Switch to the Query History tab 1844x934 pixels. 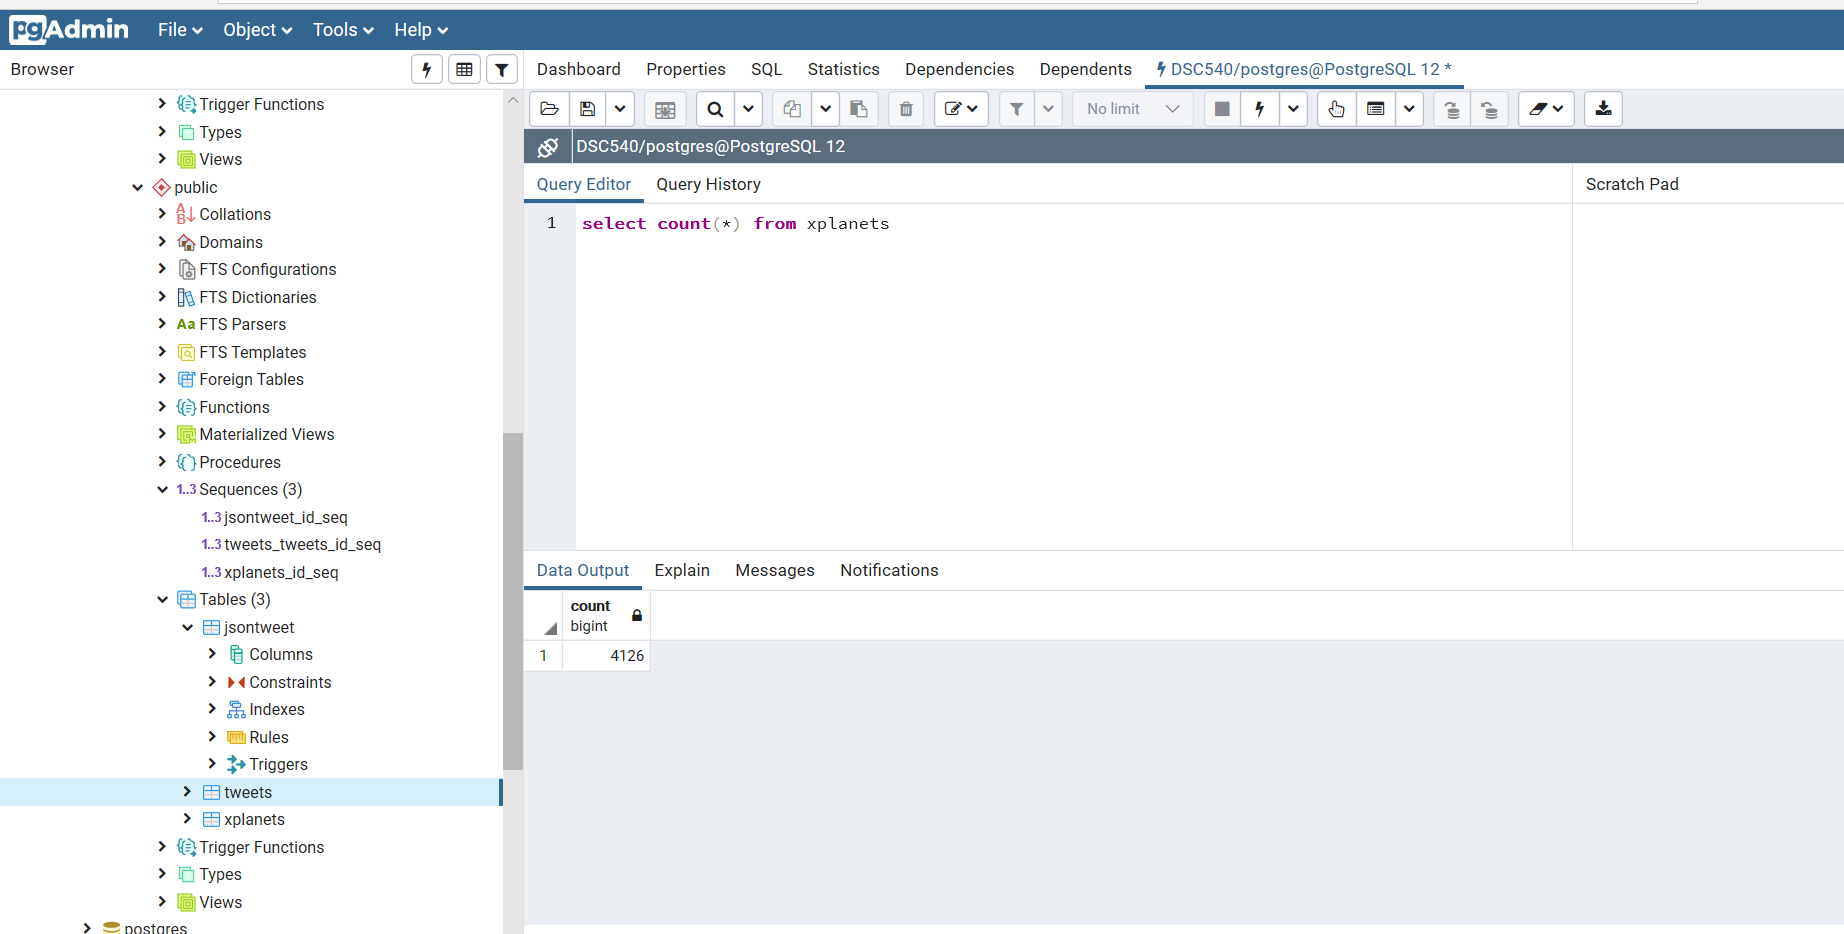coord(708,184)
